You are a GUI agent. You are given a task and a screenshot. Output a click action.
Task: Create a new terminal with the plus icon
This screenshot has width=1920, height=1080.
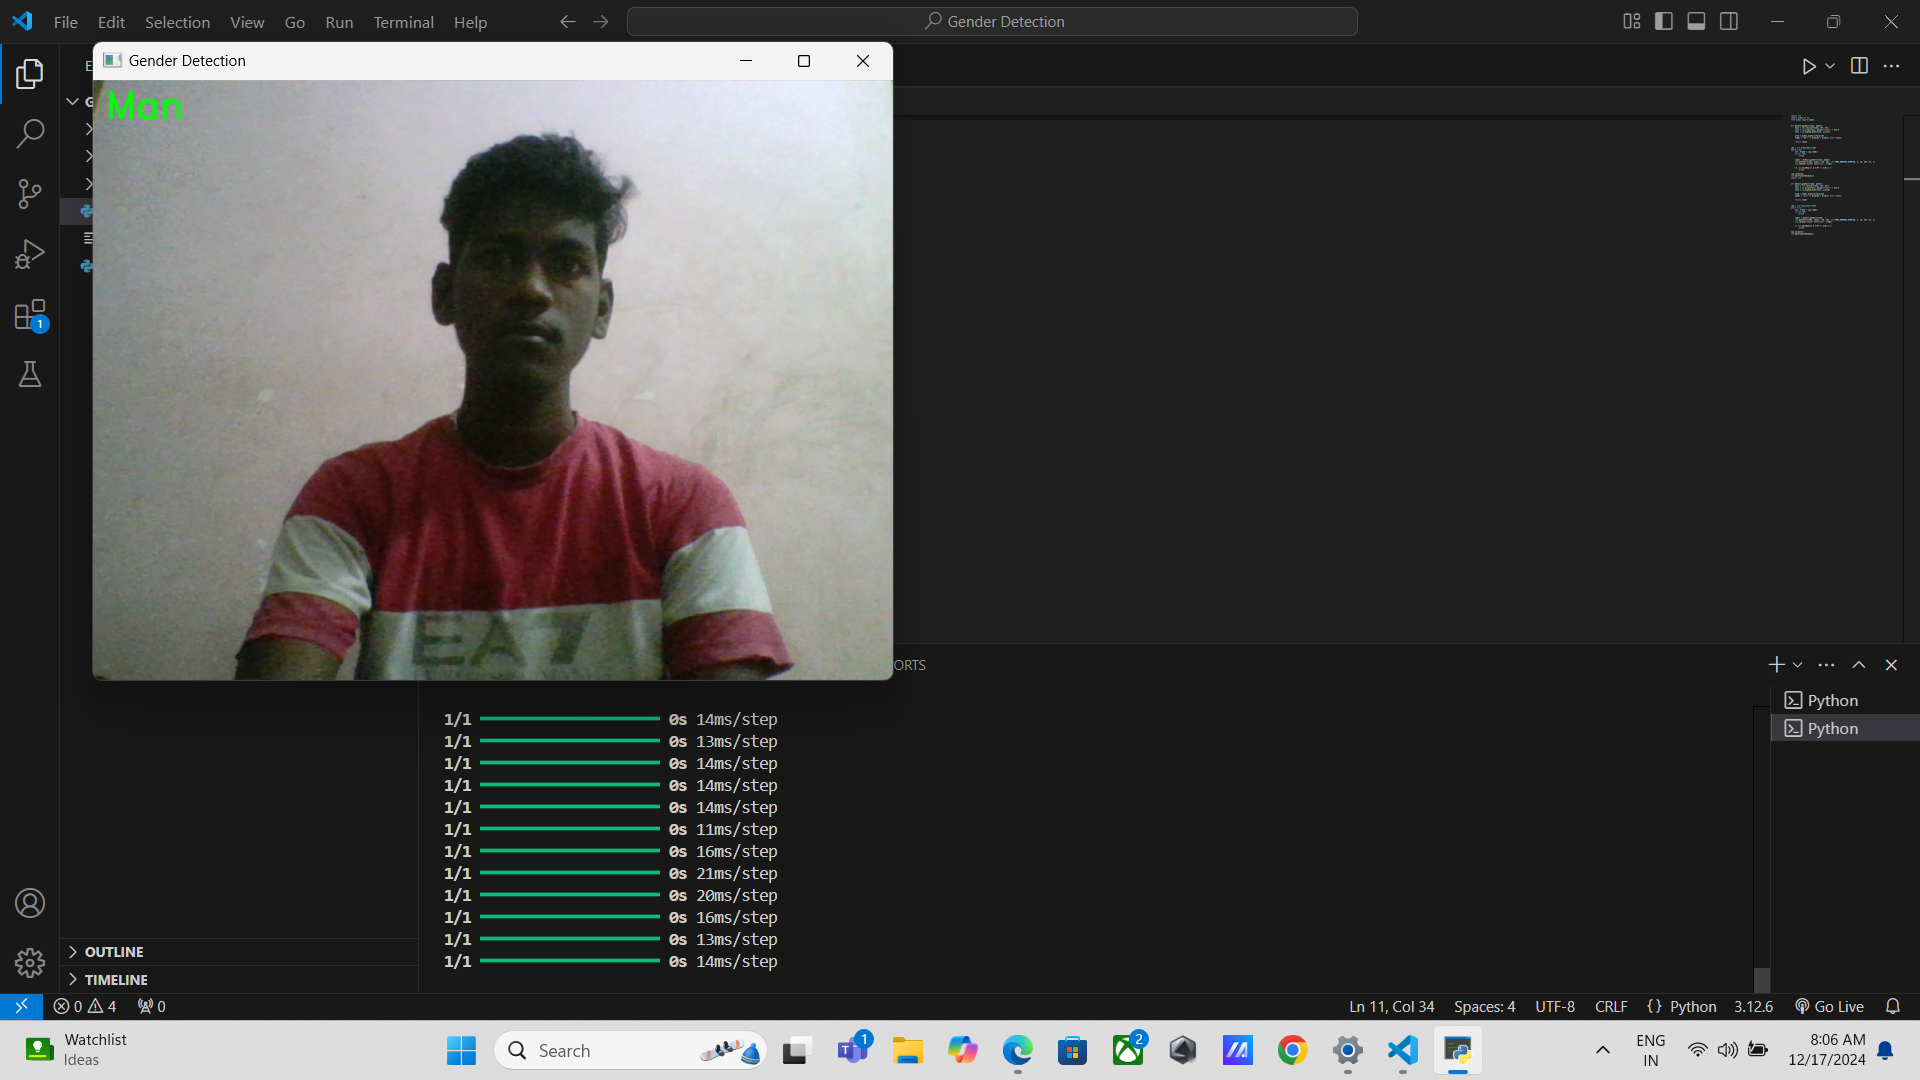tap(1775, 664)
